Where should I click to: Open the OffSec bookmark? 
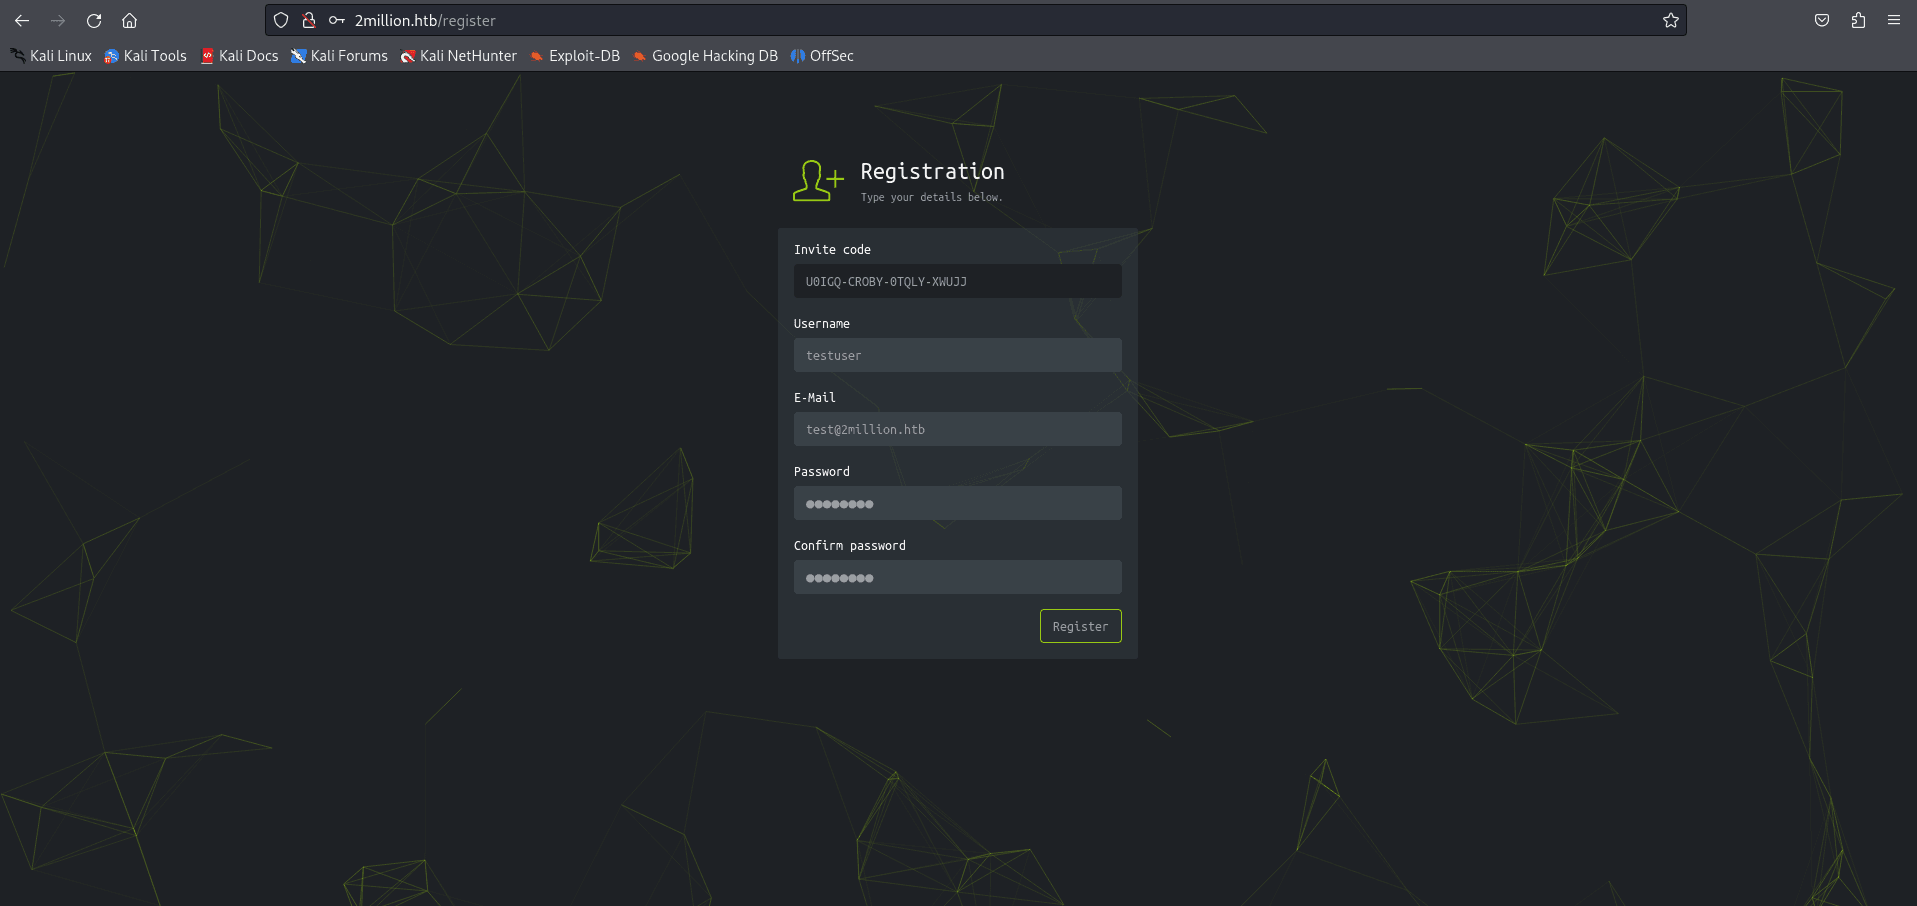[x=822, y=56]
